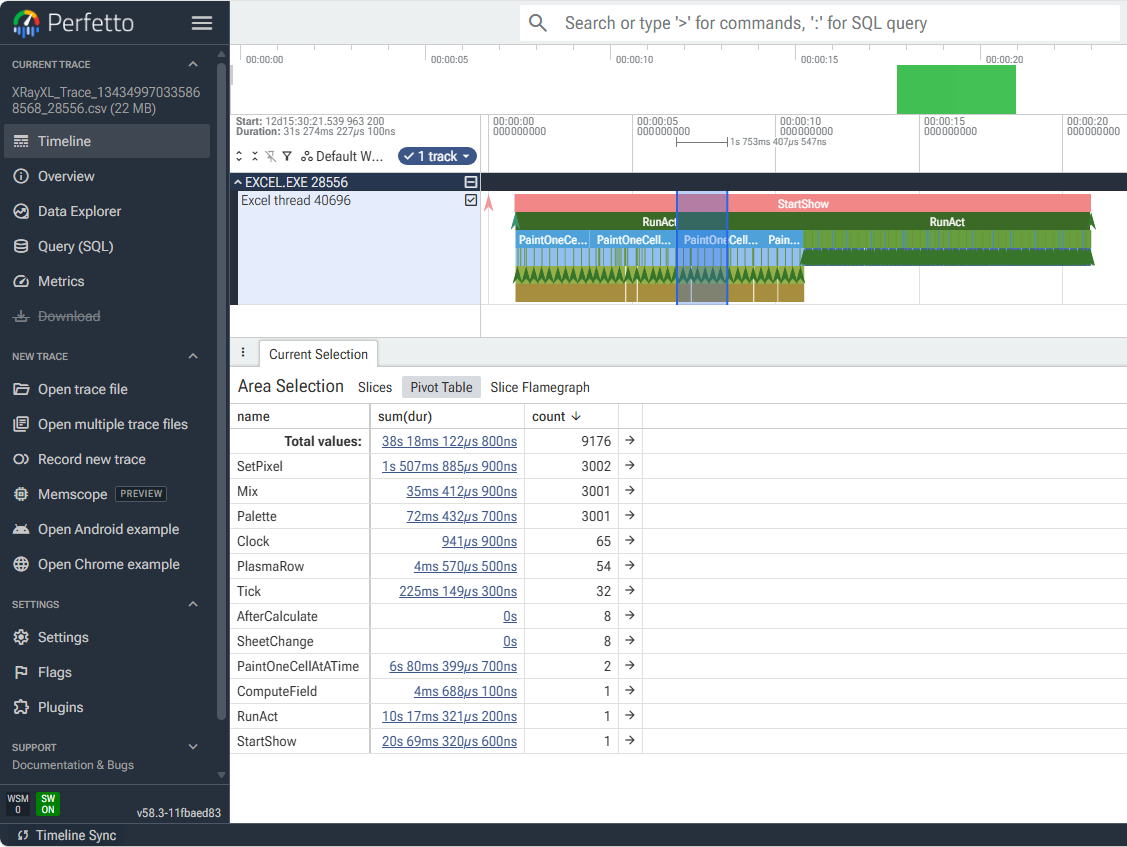Click SetPixel duration link 1s 507ms
Viewport: 1127px width, 847px height.
(449, 466)
